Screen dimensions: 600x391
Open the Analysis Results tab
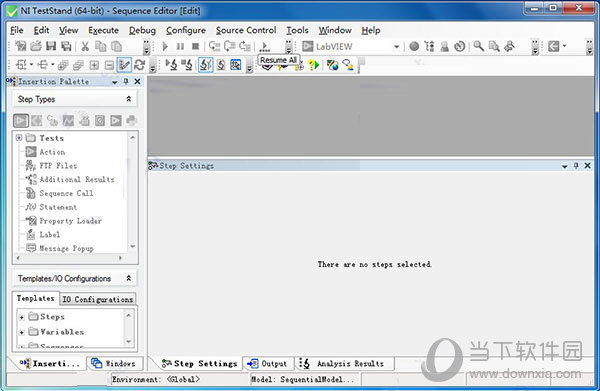(x=344, y=363)
